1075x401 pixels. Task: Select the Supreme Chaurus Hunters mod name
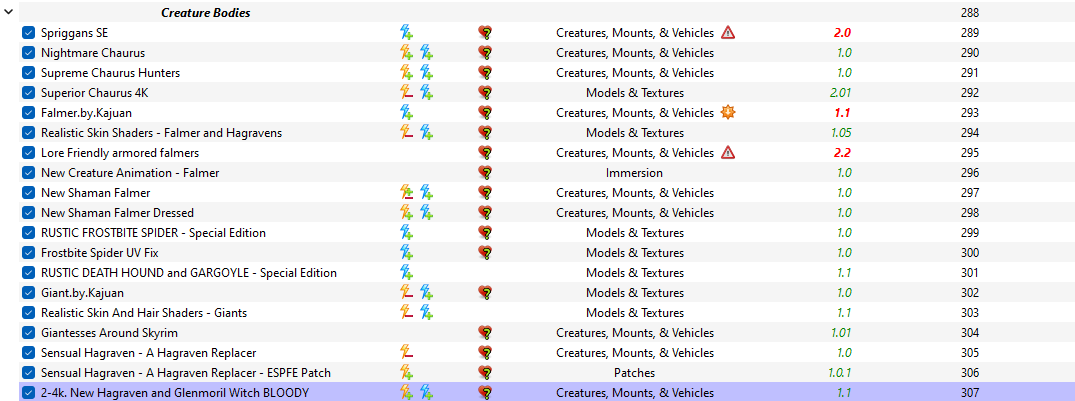coord(110,73)
